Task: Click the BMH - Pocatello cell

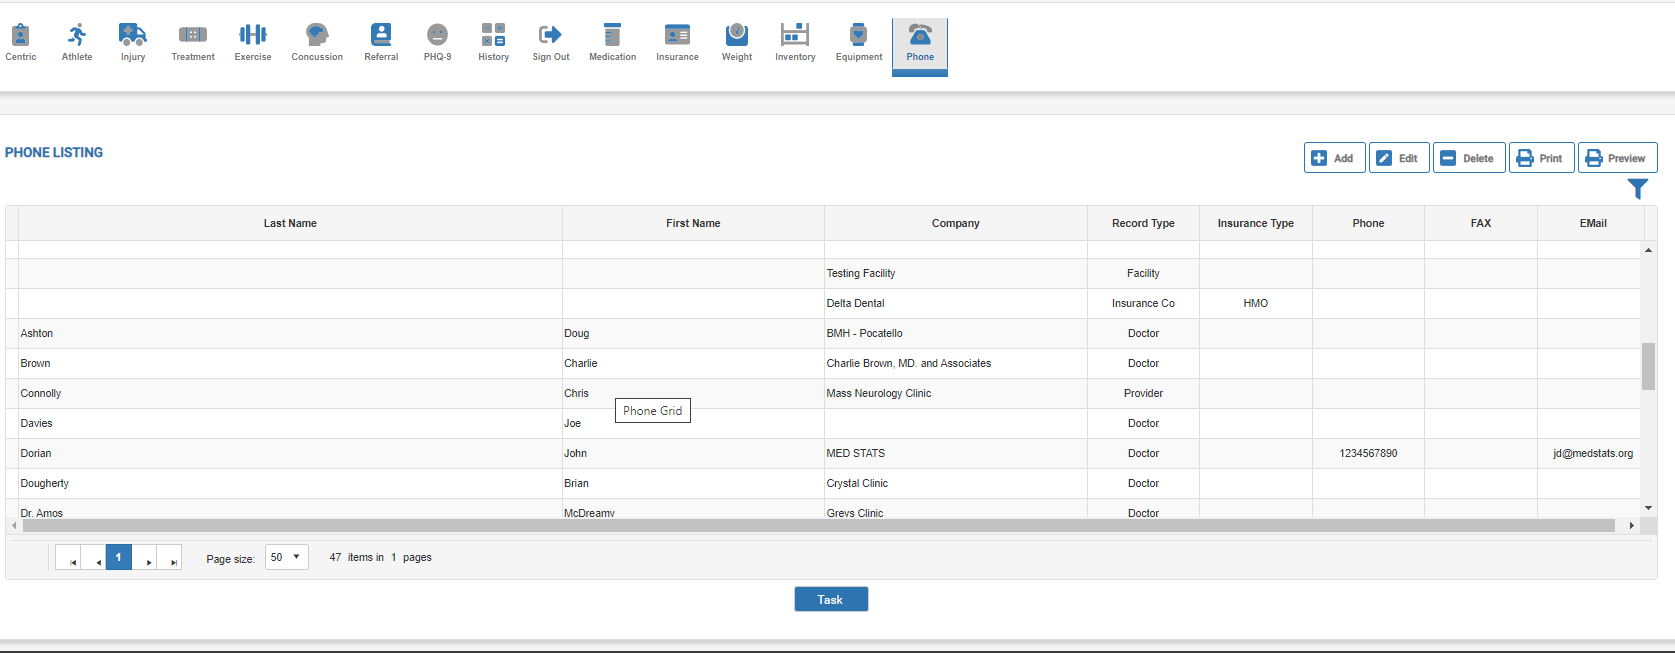Action: [x=955, y=333]
